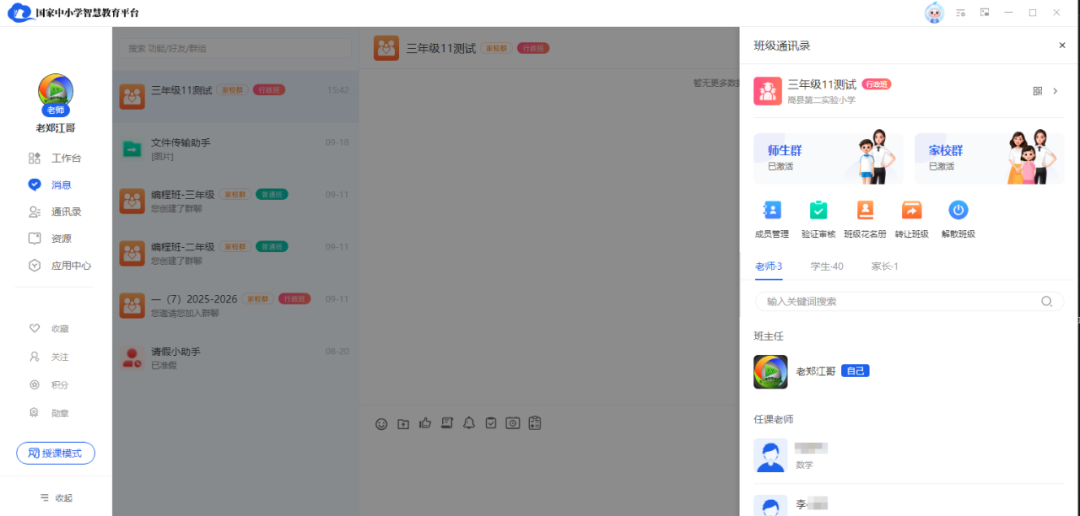Screen dimensions: 1080x516
Task: Open the 家校群 card
Action: pos(989,158)
